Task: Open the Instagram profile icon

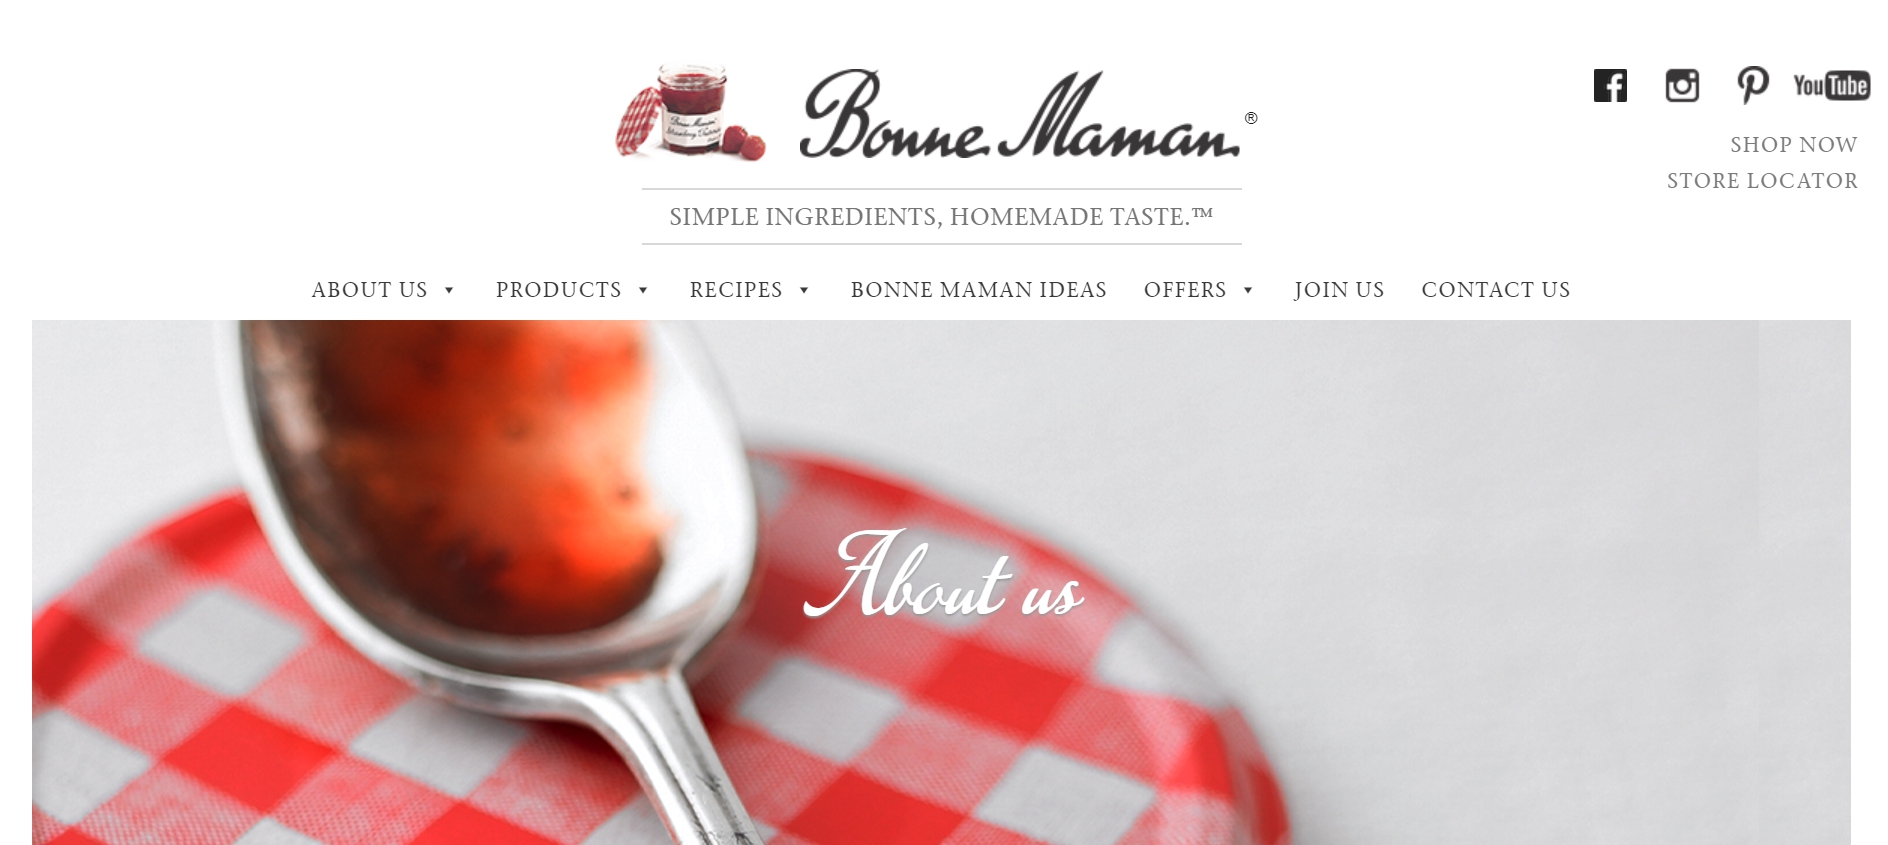Action: [1682, 86]
